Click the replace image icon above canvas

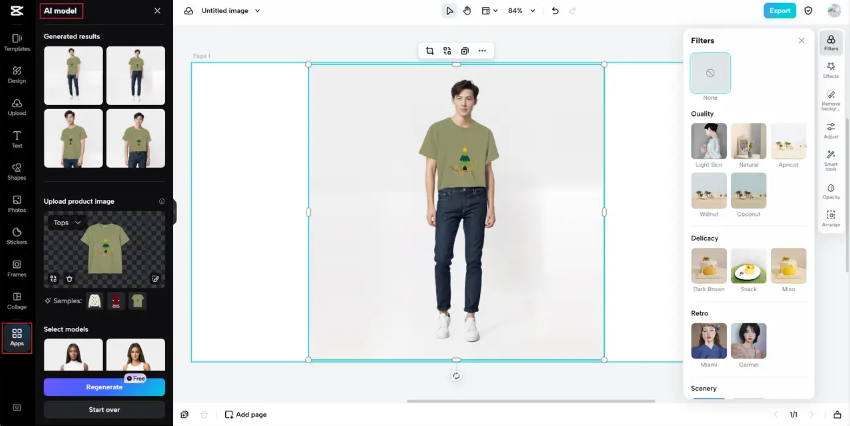(447, 51)
